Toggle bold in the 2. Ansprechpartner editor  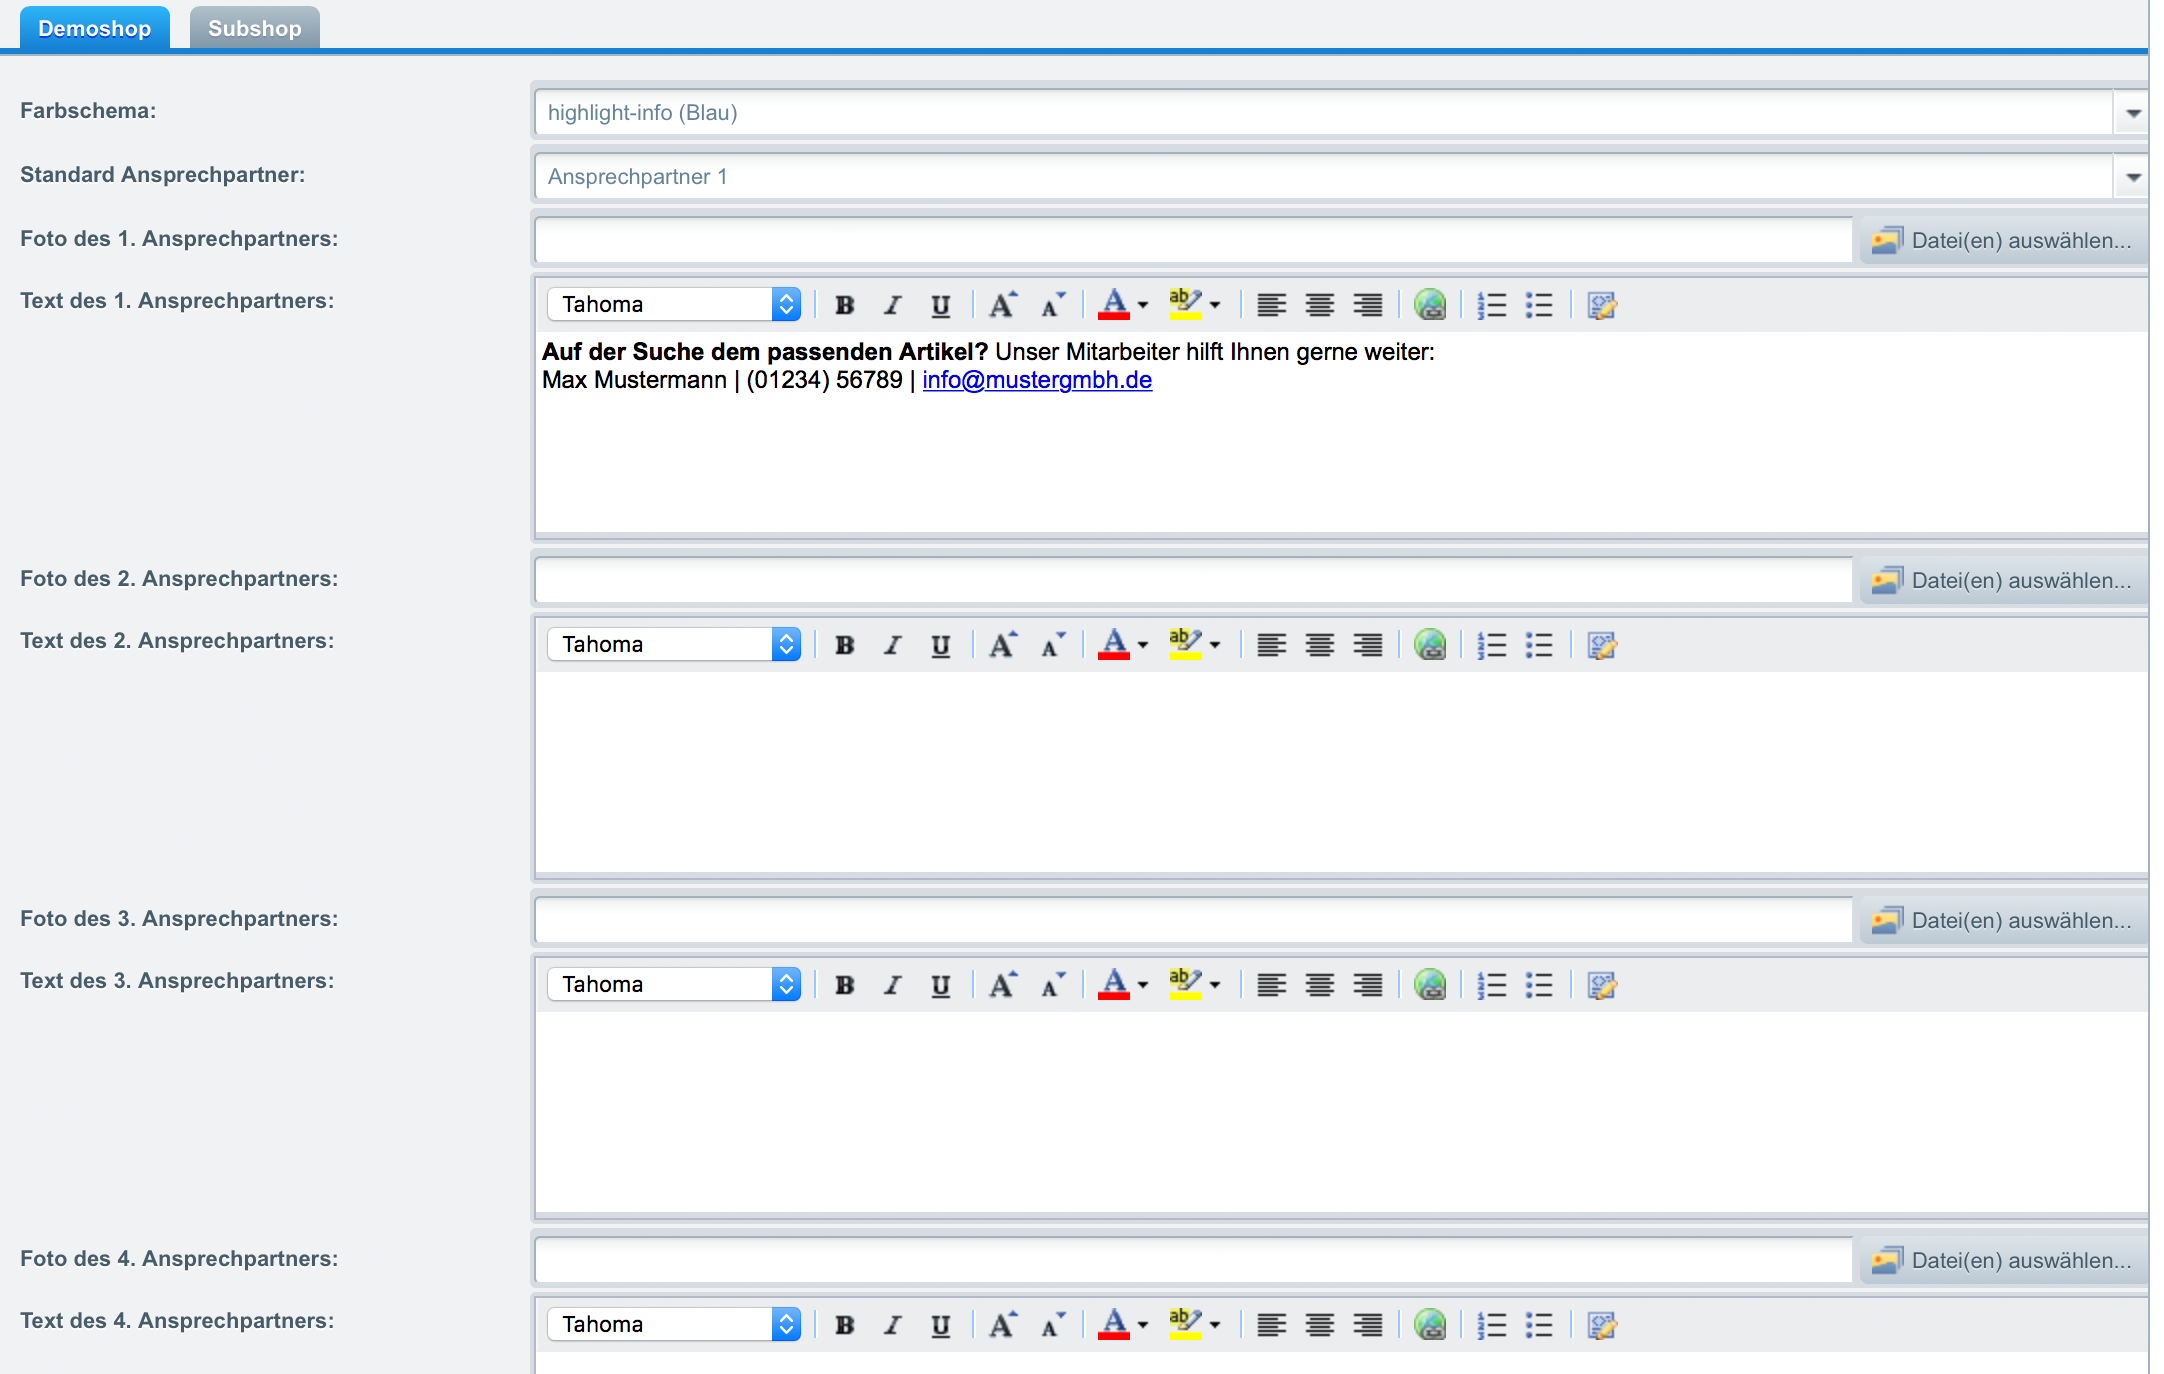[845, 645]
